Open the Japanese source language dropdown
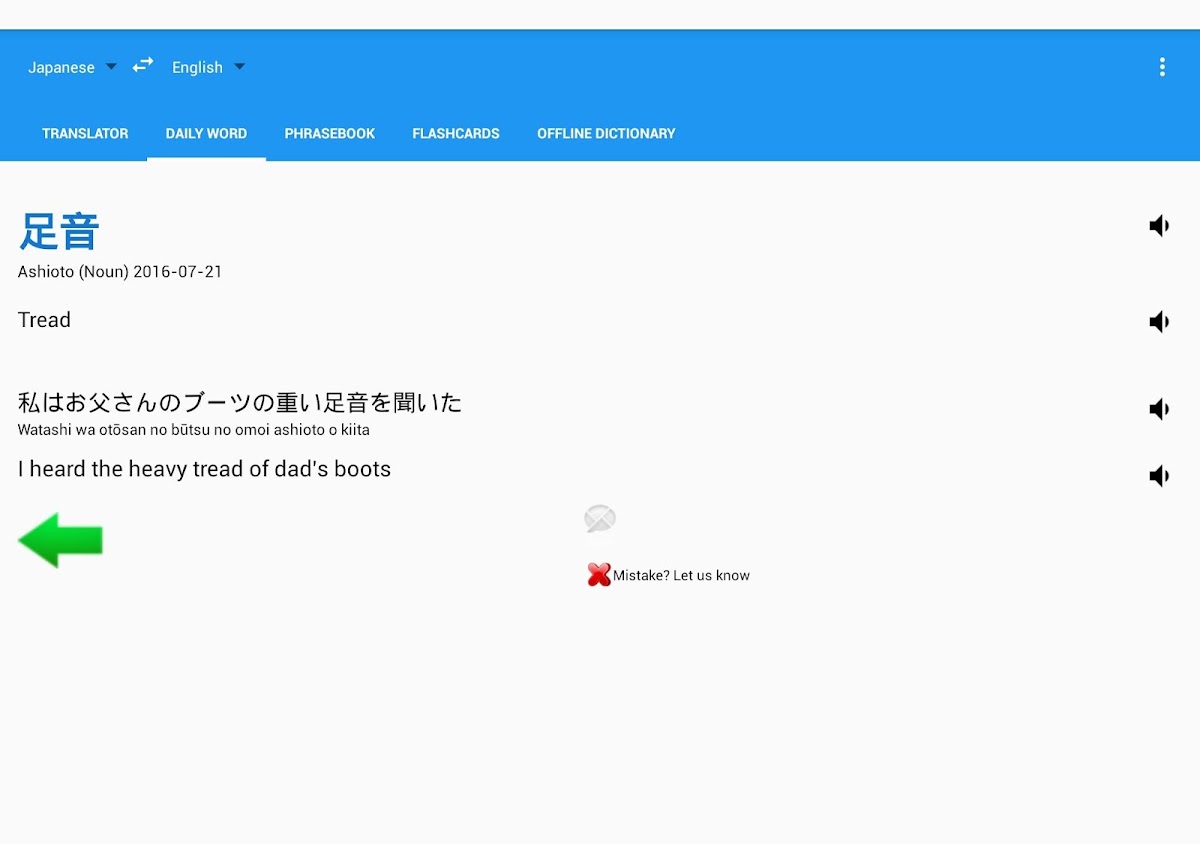 click(x=72, y=67)
